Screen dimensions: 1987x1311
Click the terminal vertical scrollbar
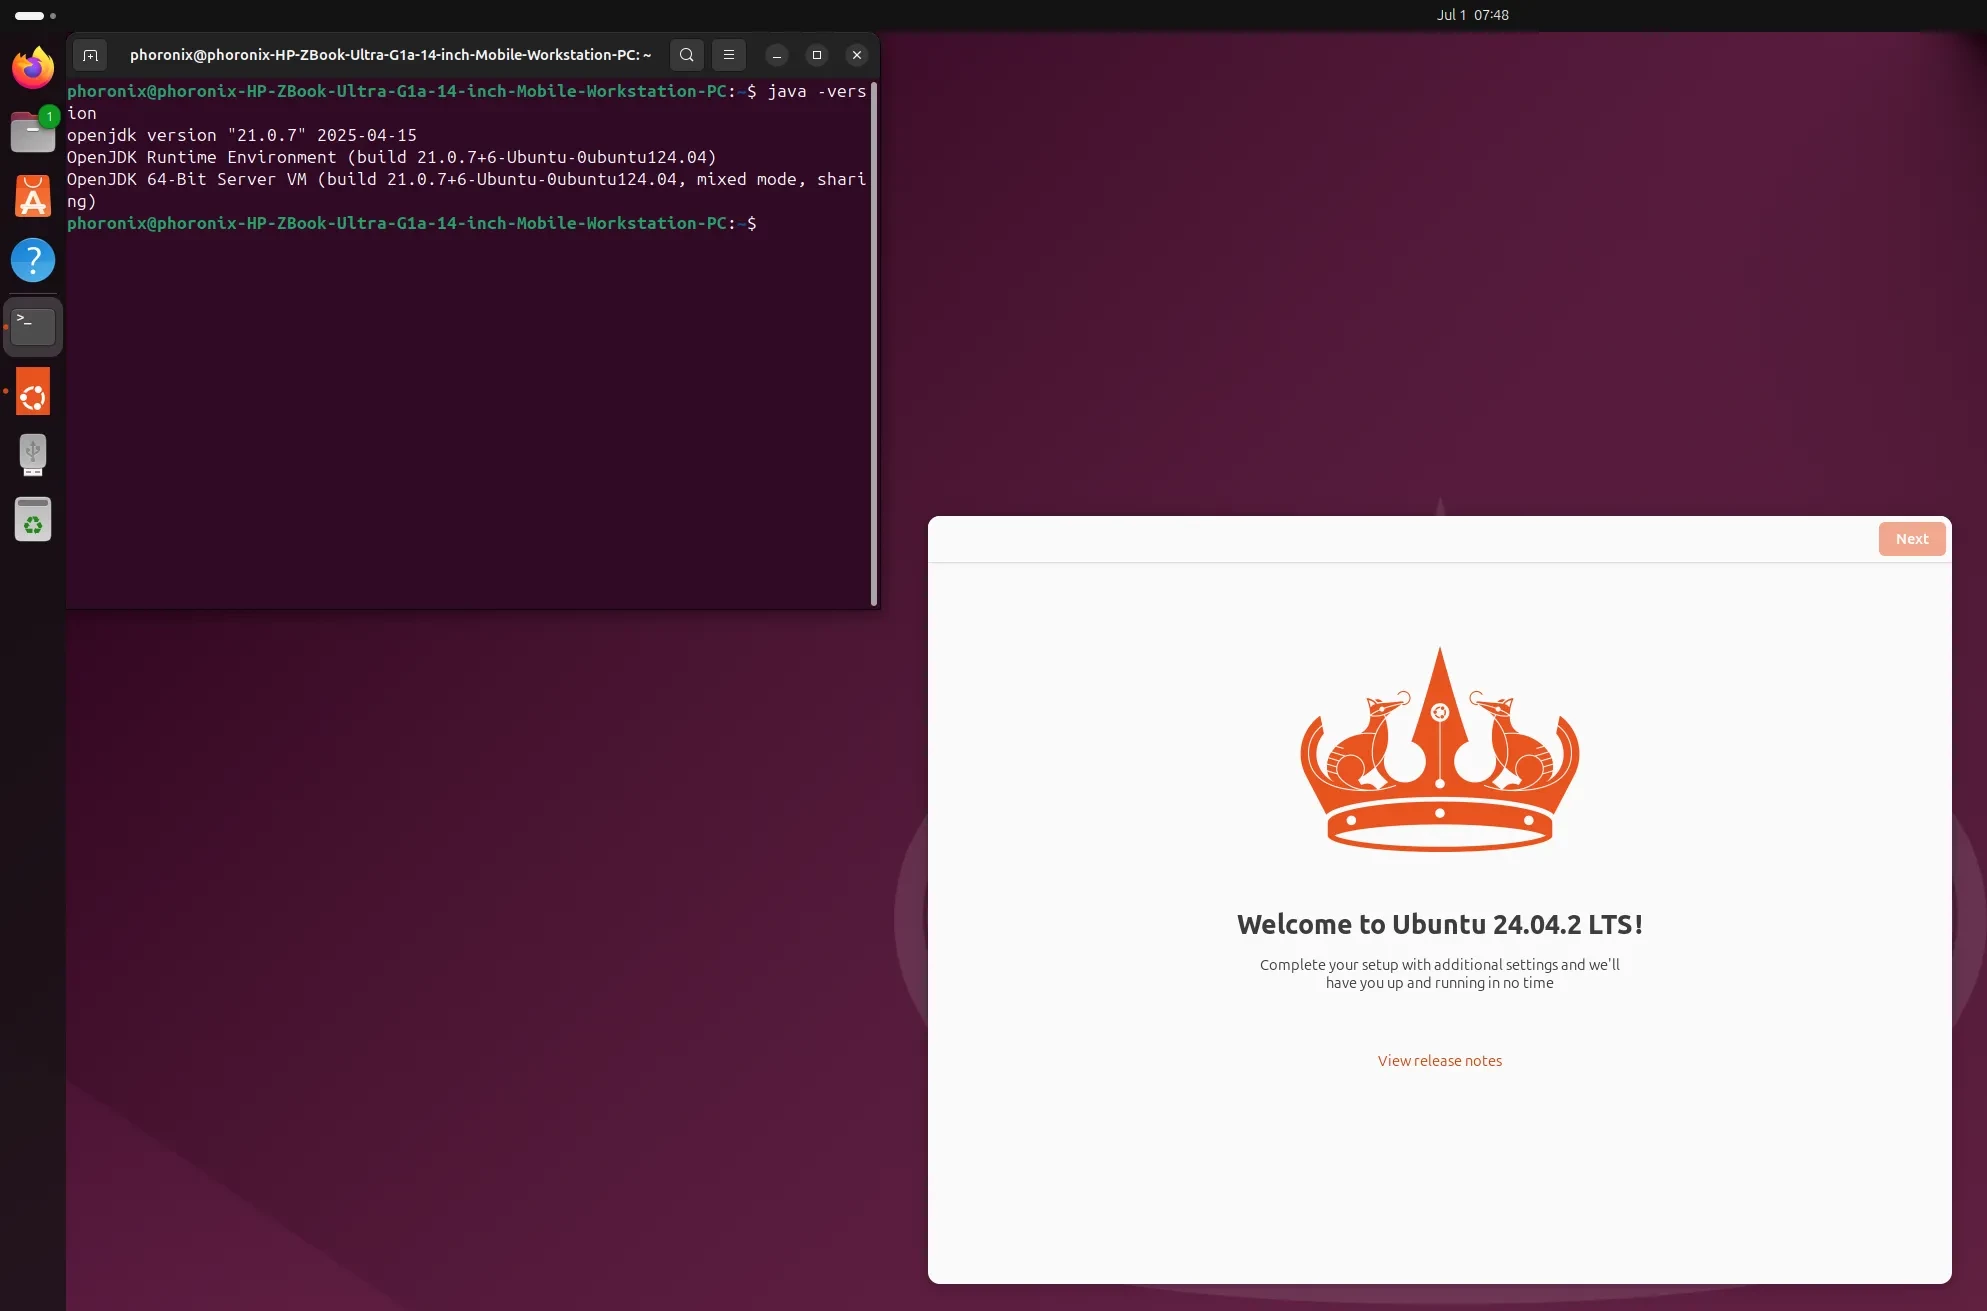874,343
